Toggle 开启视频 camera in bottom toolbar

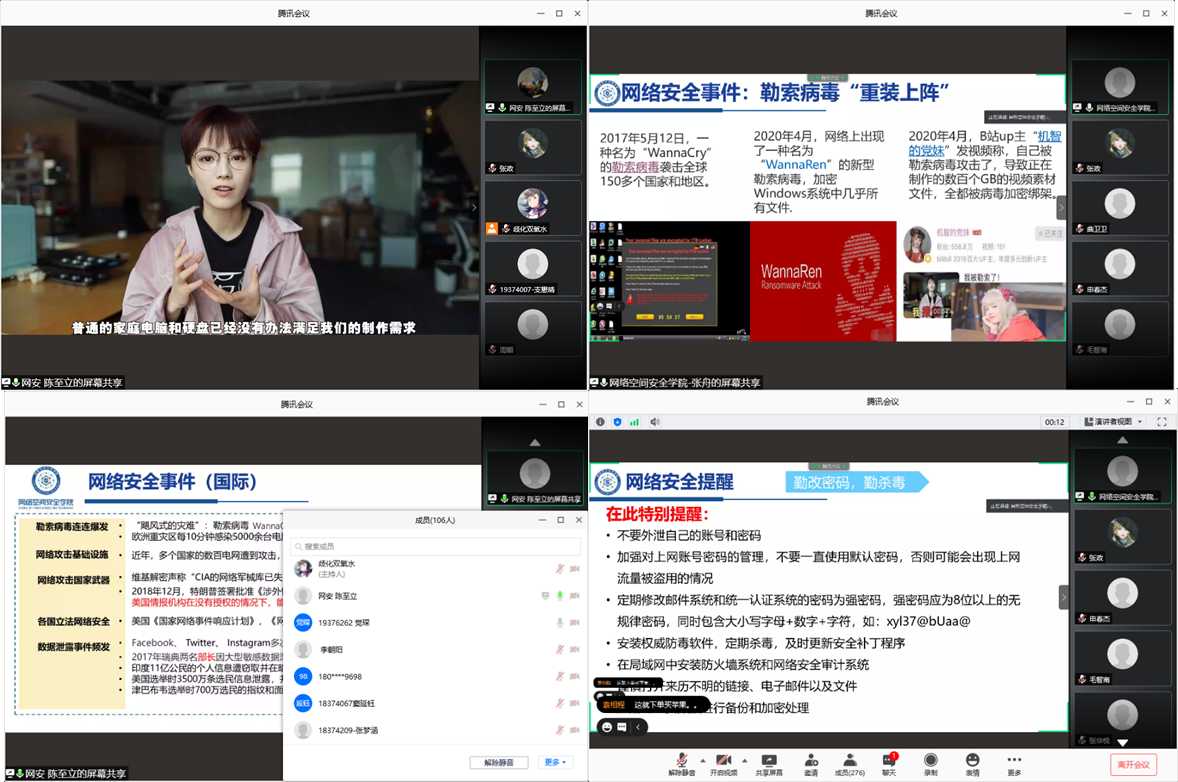723,760
